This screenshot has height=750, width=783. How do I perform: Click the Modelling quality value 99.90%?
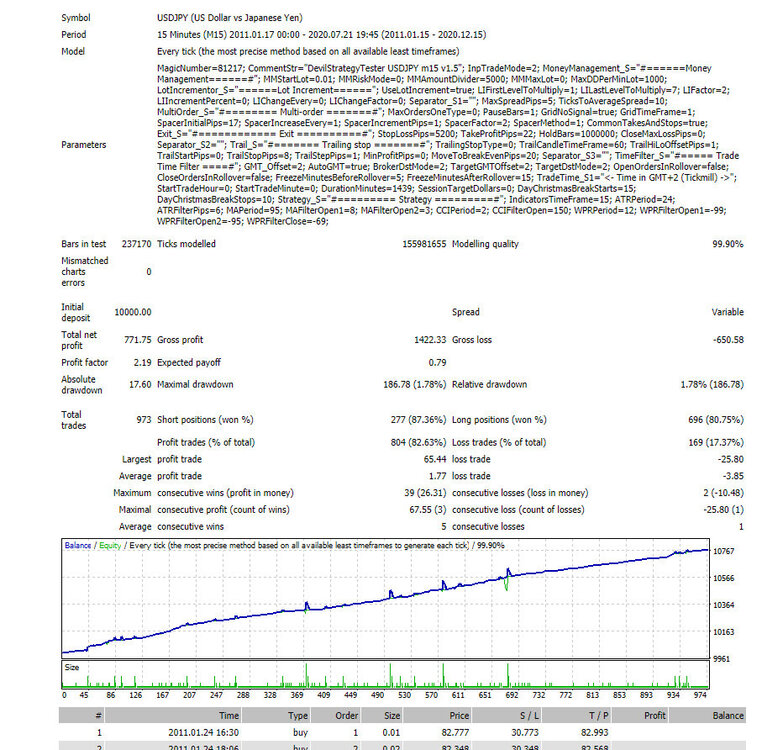pyautogui.click(x=728, y=244)
